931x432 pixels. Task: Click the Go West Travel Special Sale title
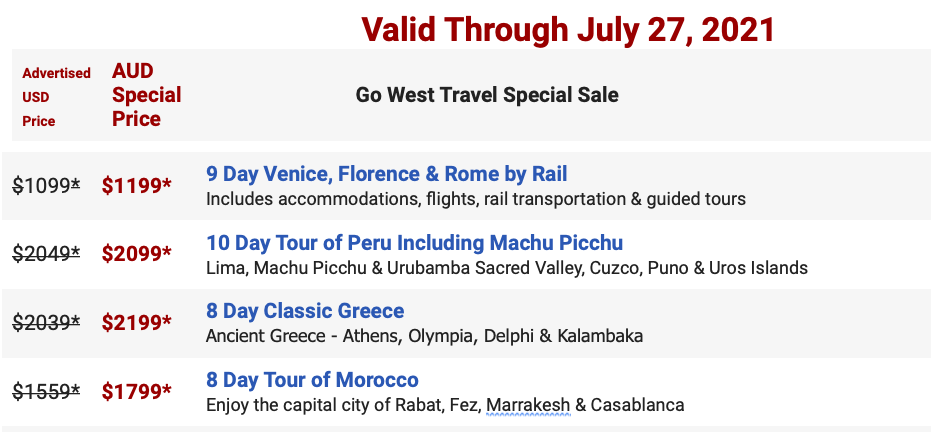[x=487, y=95]
